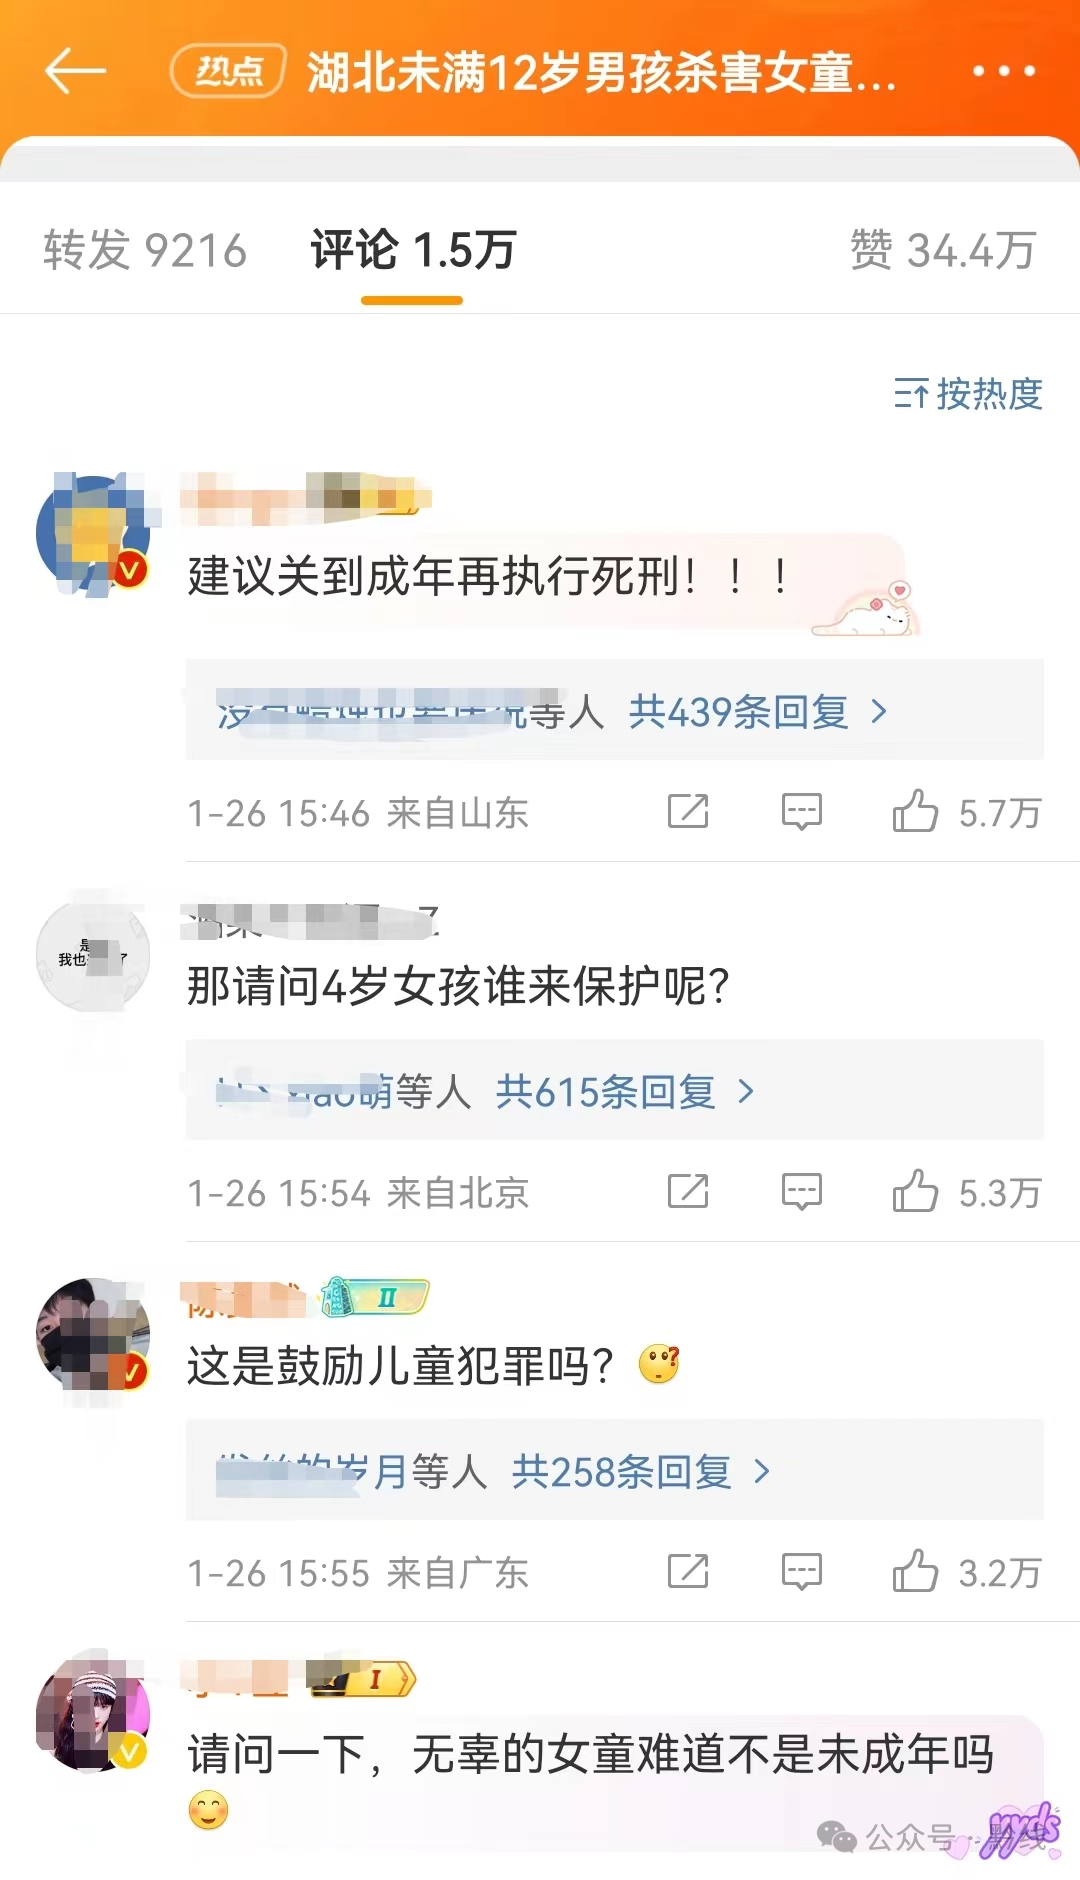The image size is (1080, 1880).
Task: Expand 共439条回复 replies
Action: [758, 712]
